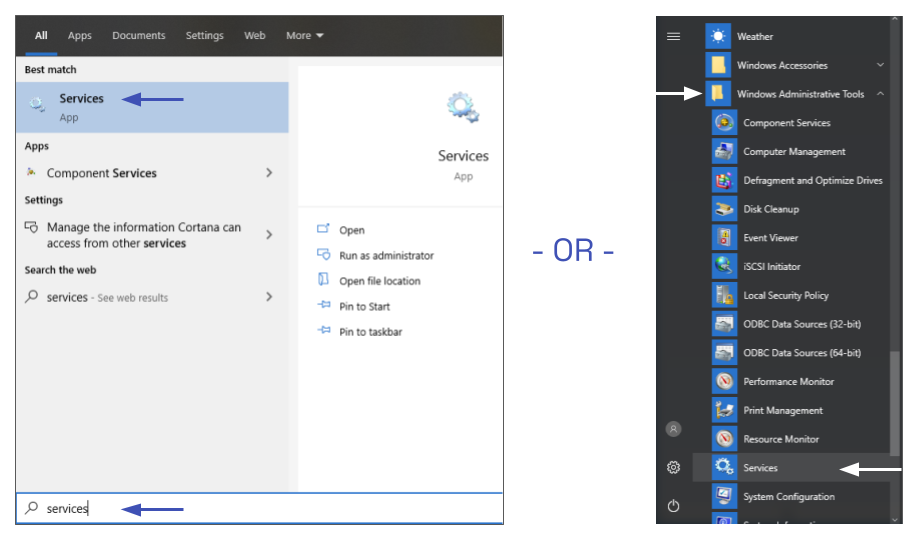Screen dimensions: 919x540
Task: Click the Print Management icon
Action: tap(724, 410)
